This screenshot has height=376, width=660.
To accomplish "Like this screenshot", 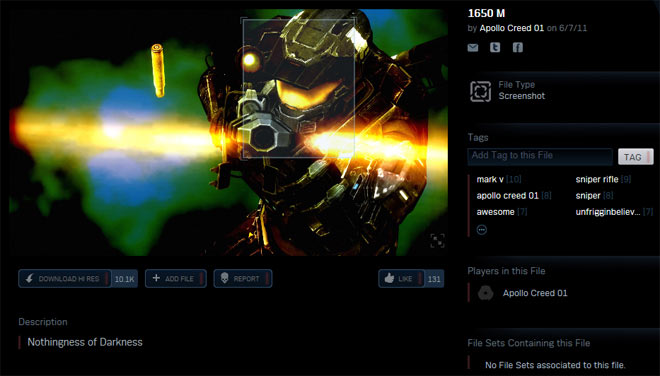I will (401, 279).
